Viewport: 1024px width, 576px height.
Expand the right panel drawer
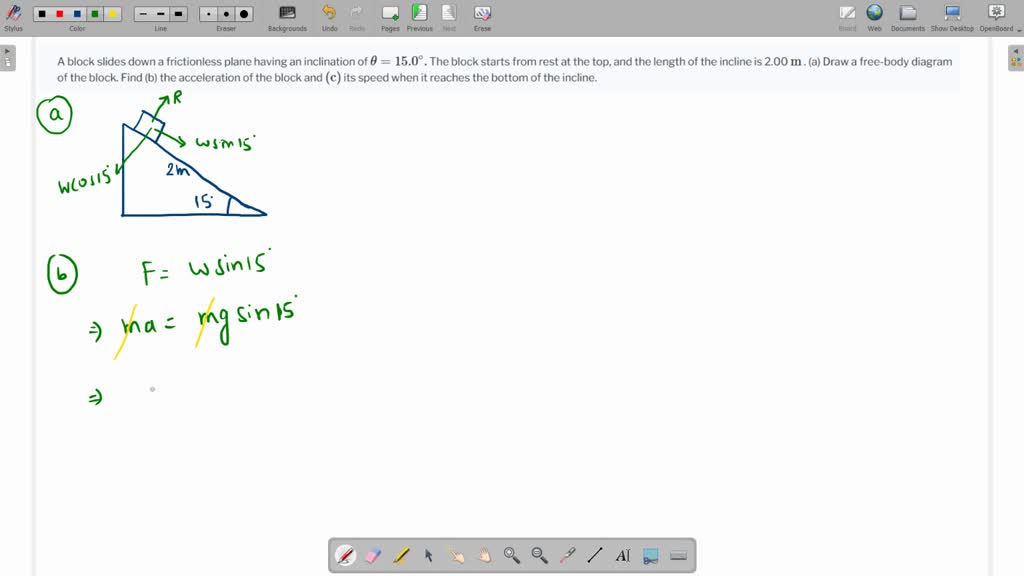[x=1016, y=57]
